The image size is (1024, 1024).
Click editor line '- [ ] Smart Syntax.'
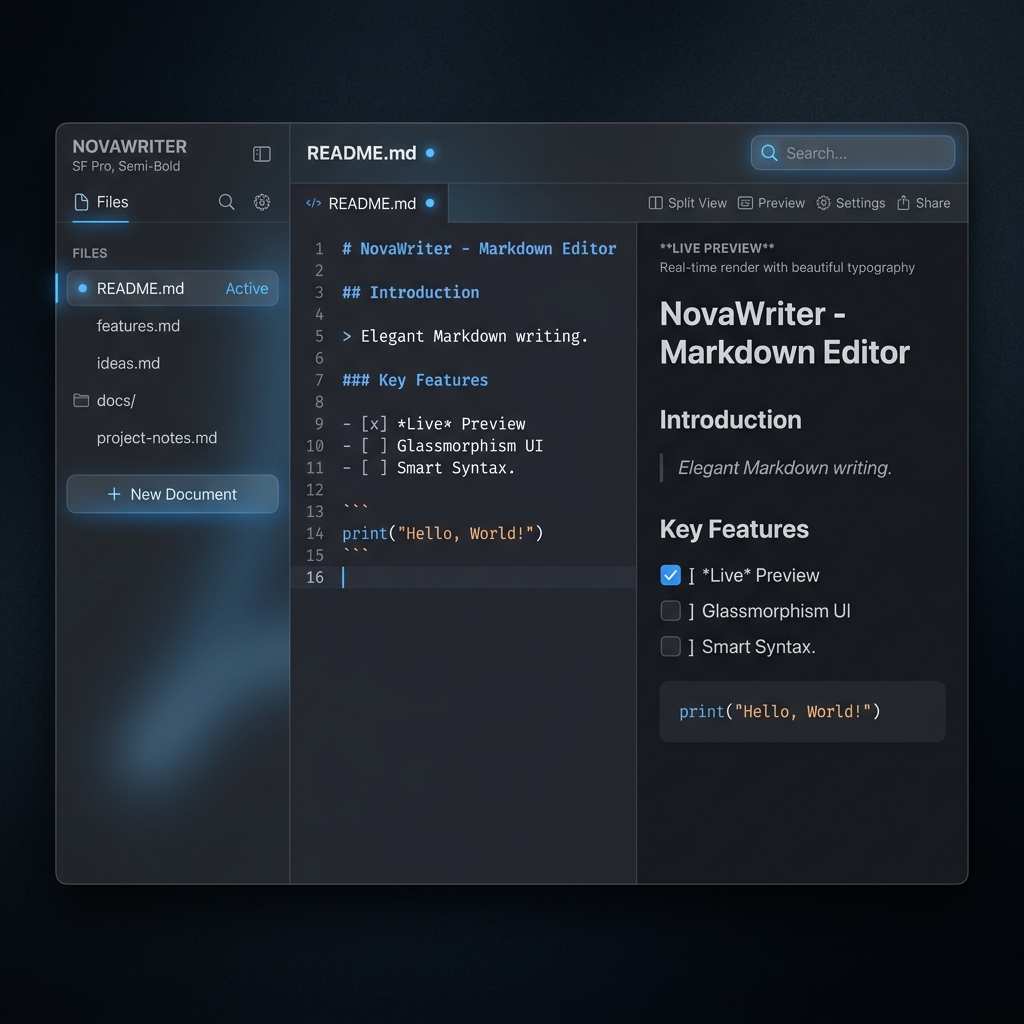429,468
